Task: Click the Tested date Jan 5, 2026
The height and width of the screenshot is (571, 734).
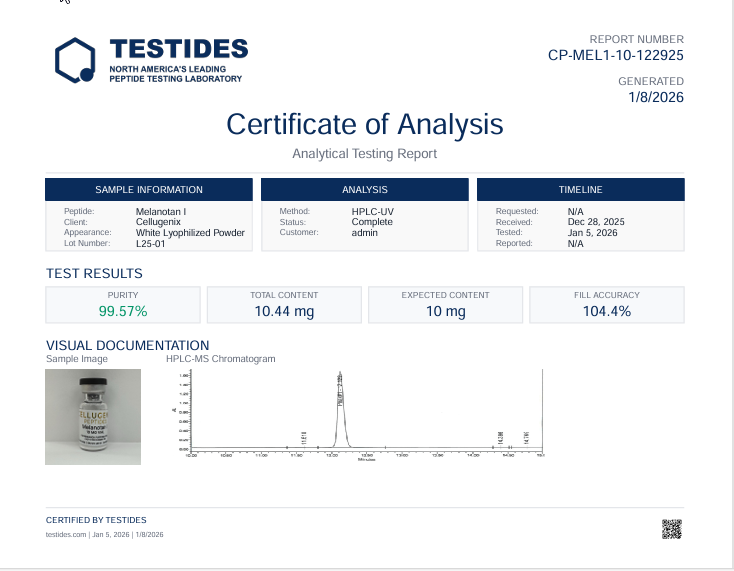Action: (592, 233)
